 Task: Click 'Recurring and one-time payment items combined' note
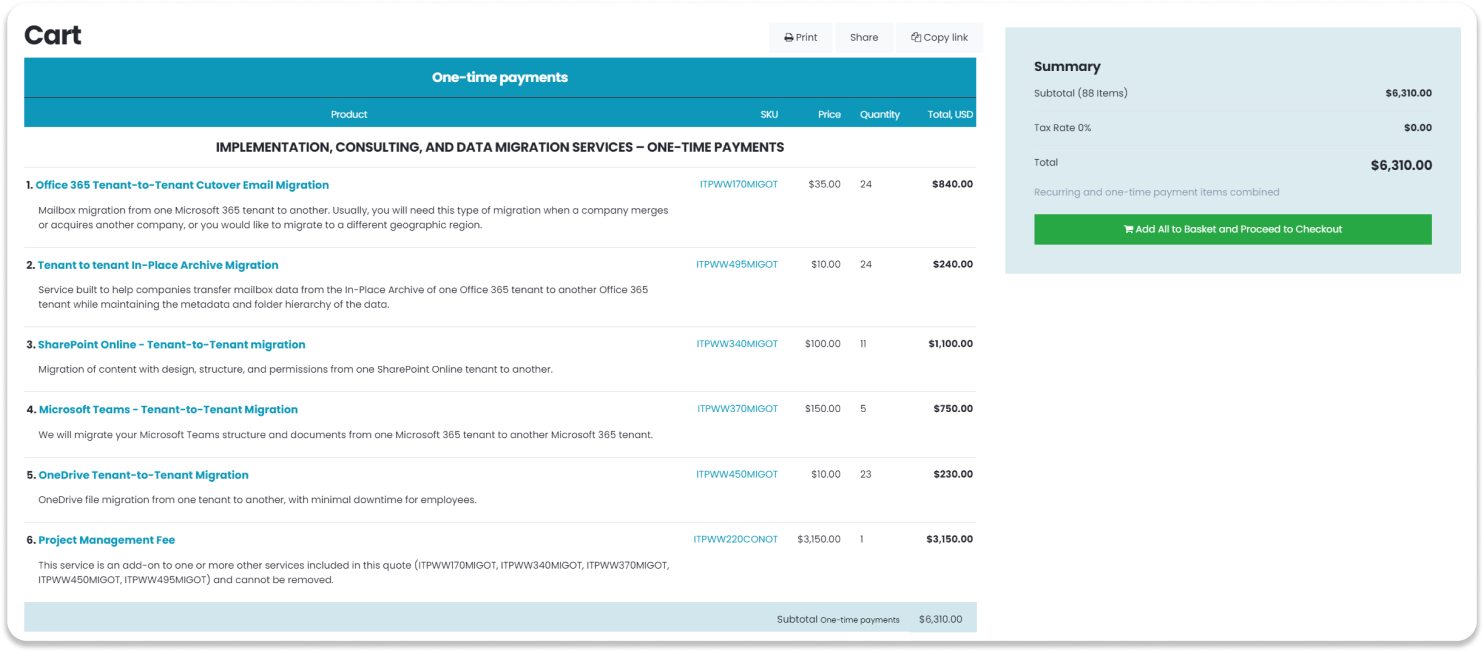tap(1156, 192)
